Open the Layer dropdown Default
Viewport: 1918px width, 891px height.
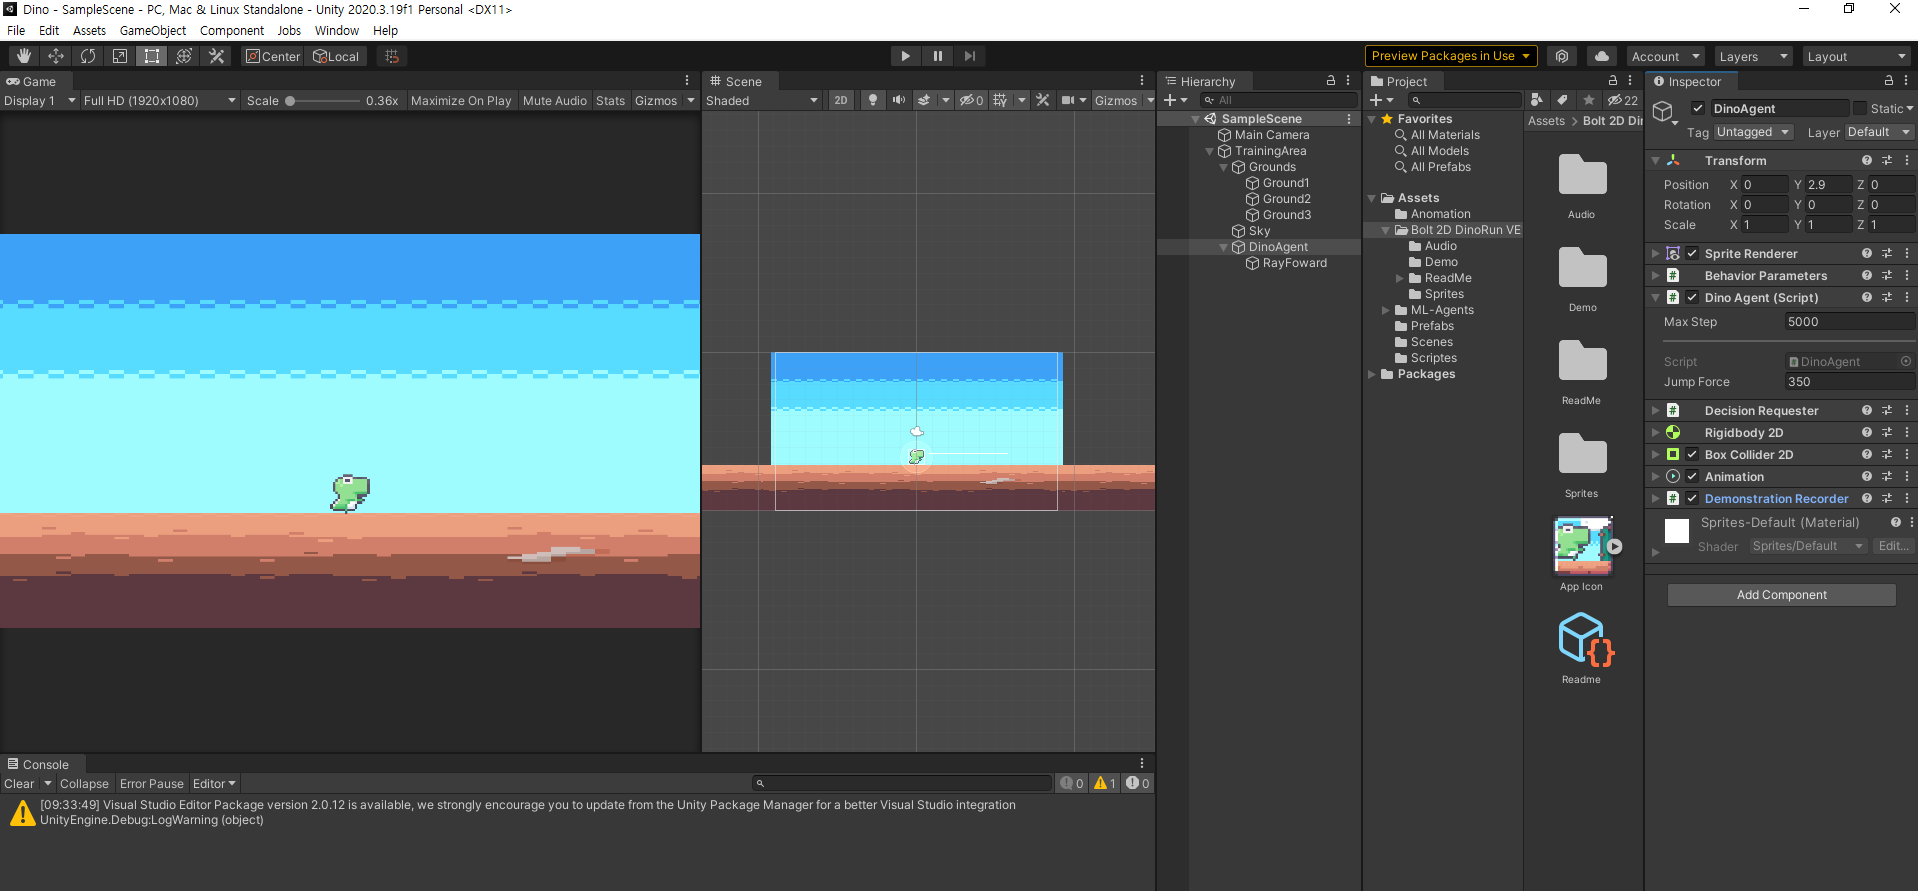tap(1879, 132)
